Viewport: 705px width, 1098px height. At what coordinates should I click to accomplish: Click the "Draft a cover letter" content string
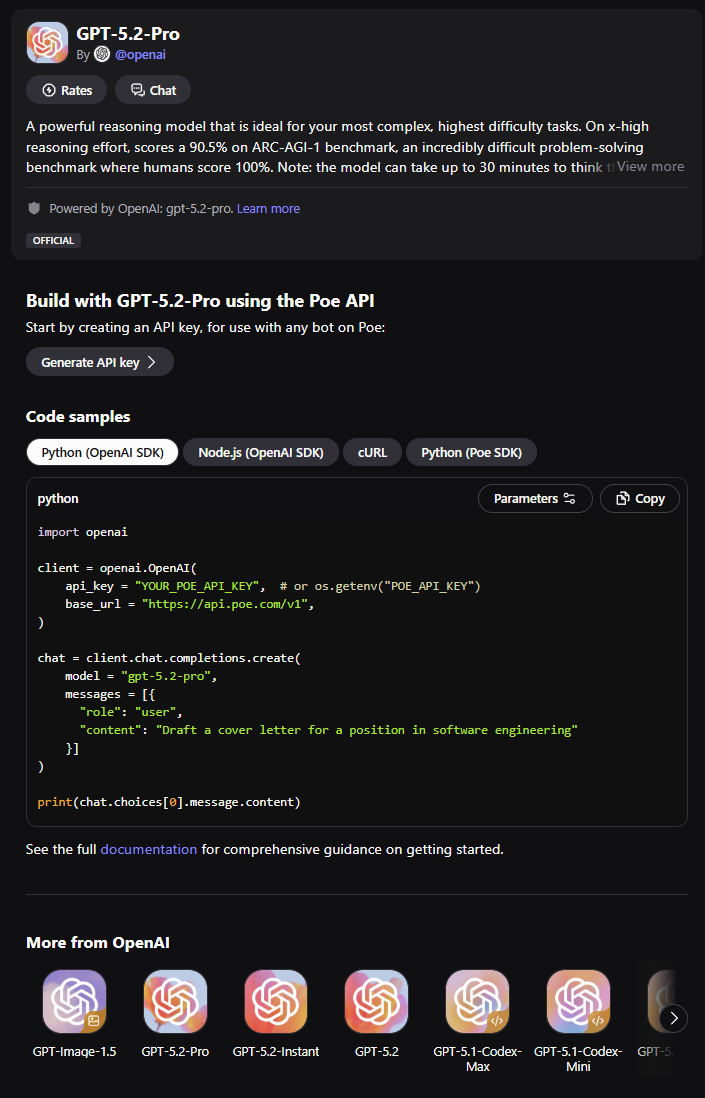tap(367, 730)
